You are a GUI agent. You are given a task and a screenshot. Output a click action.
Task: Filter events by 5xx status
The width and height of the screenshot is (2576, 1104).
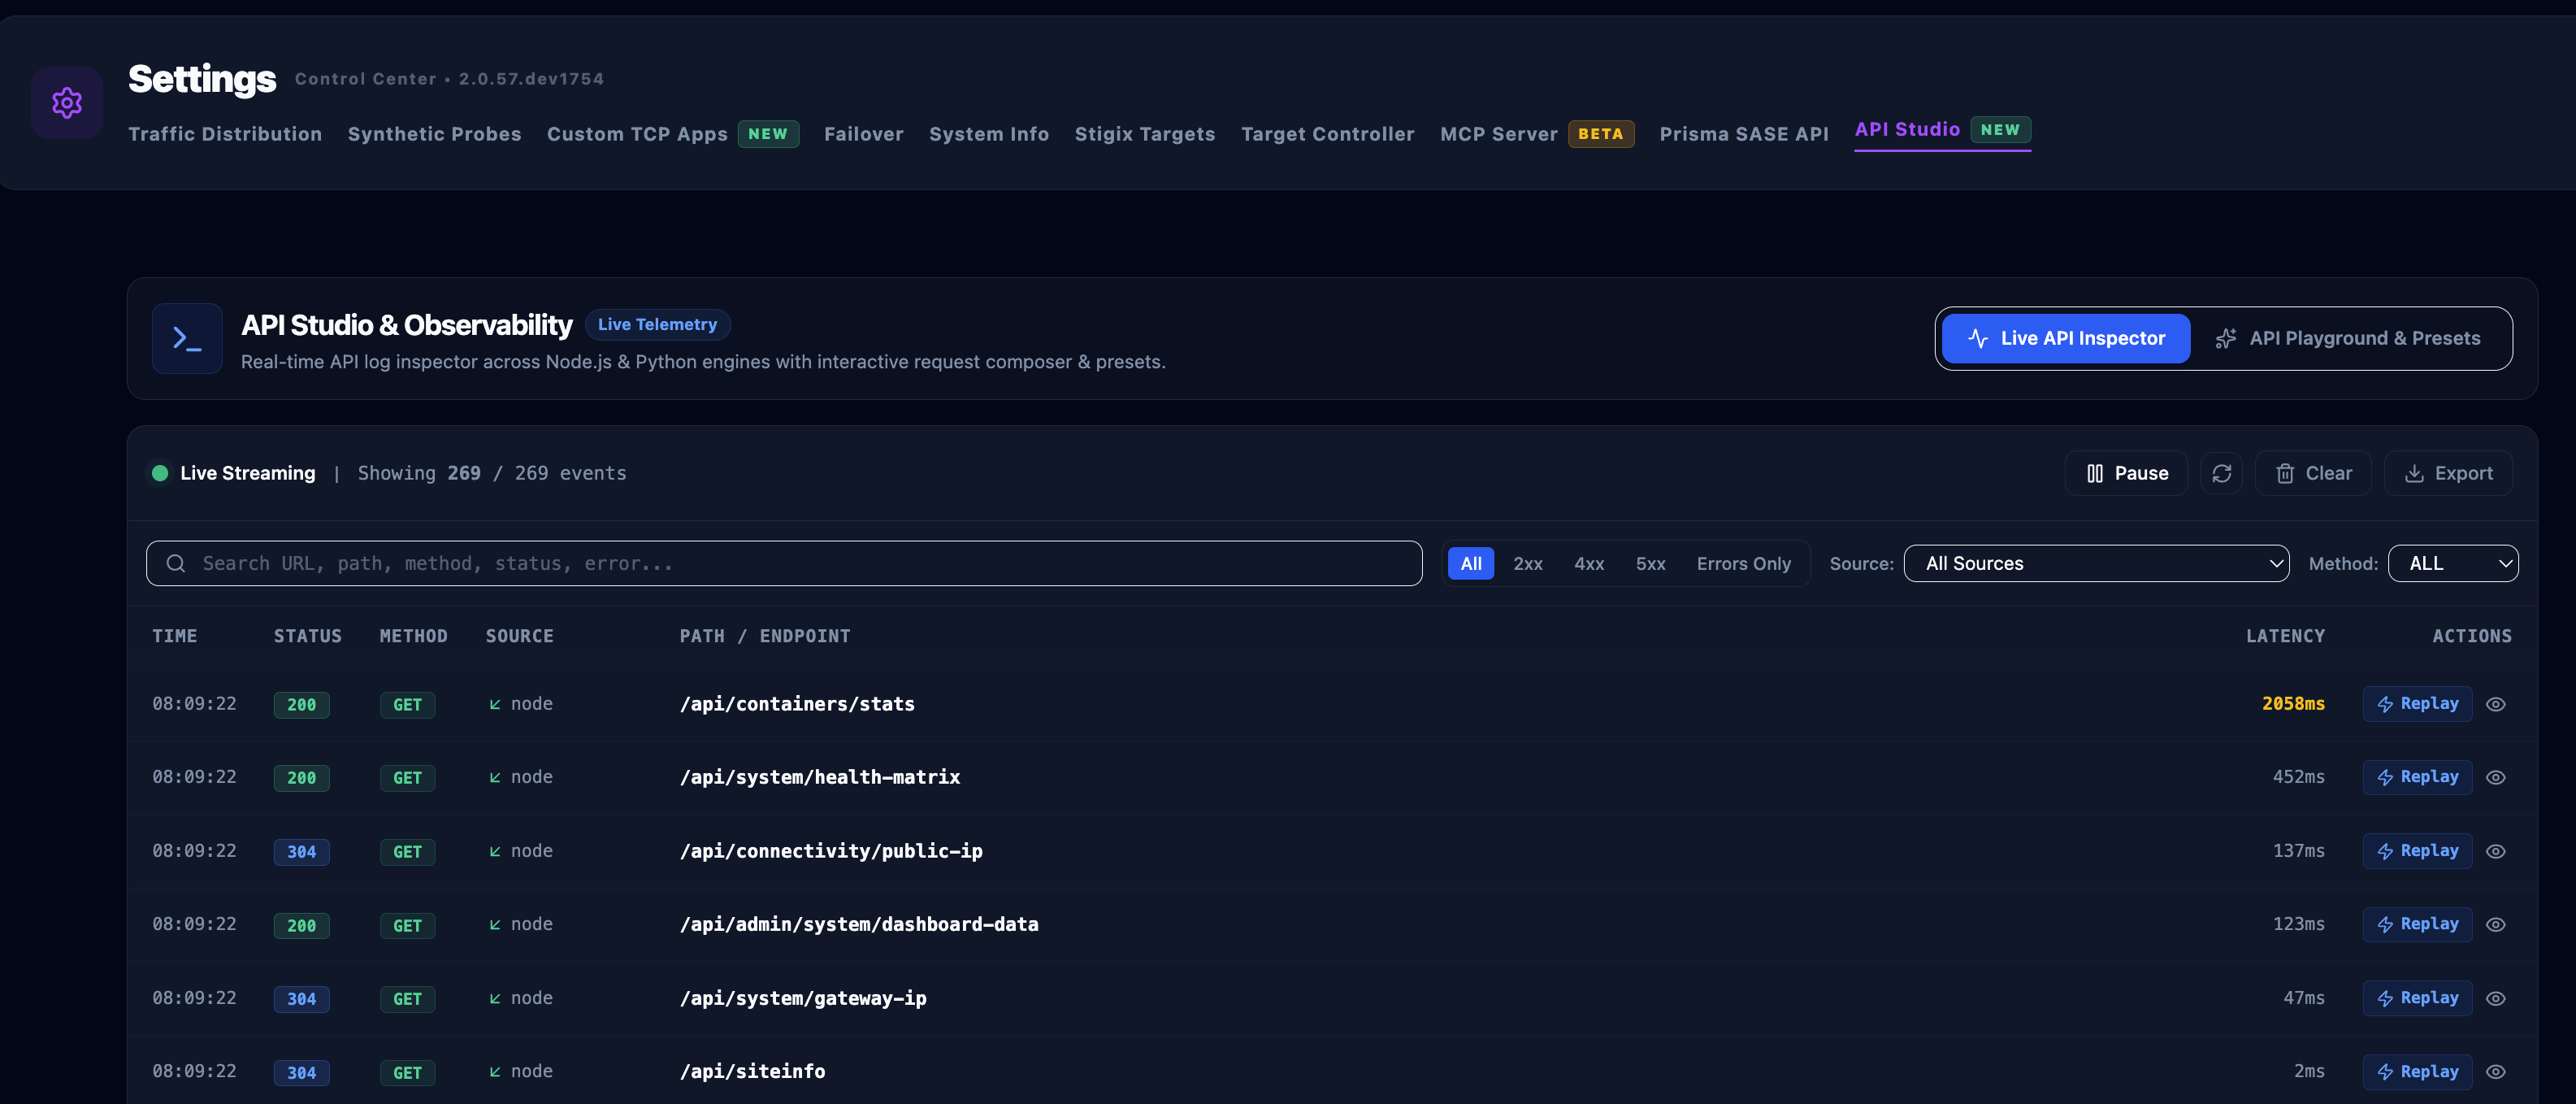point(1650,563)
